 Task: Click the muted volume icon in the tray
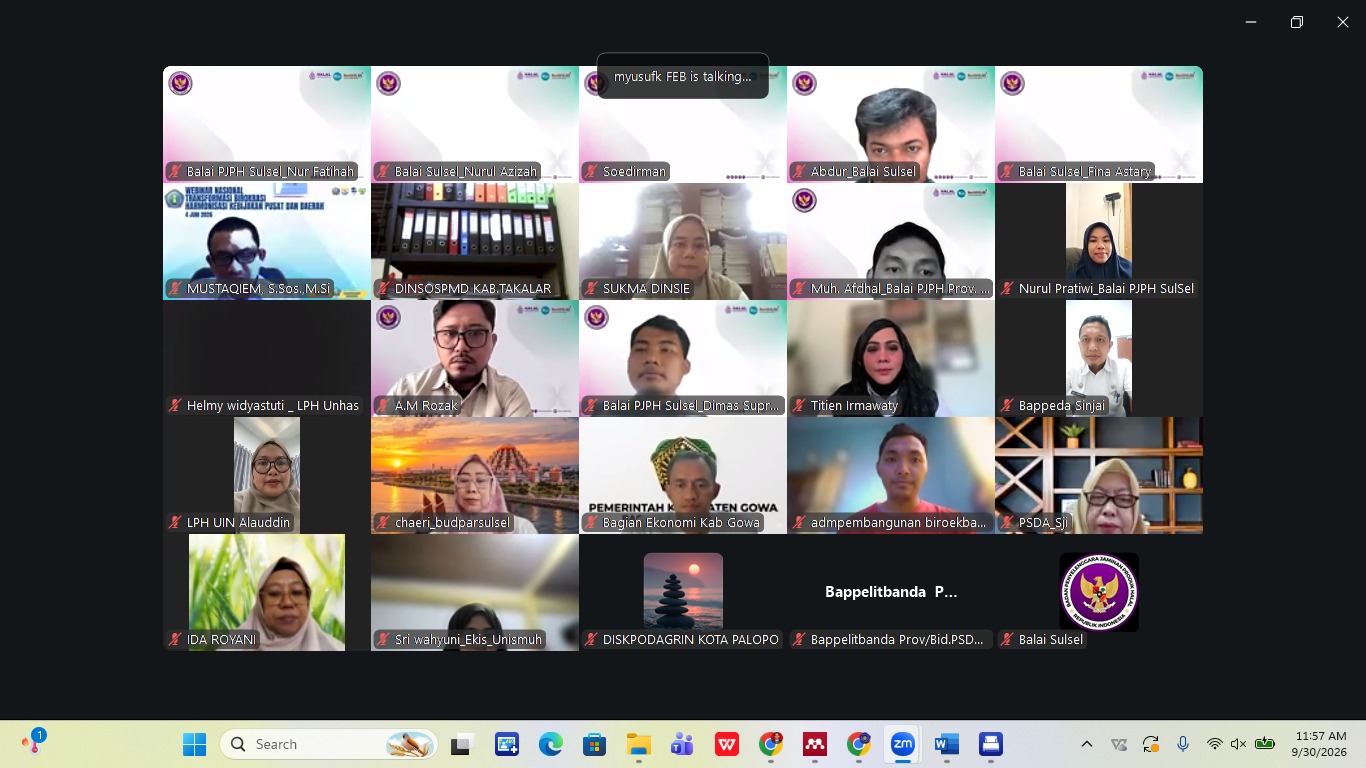click(1238, 744)
